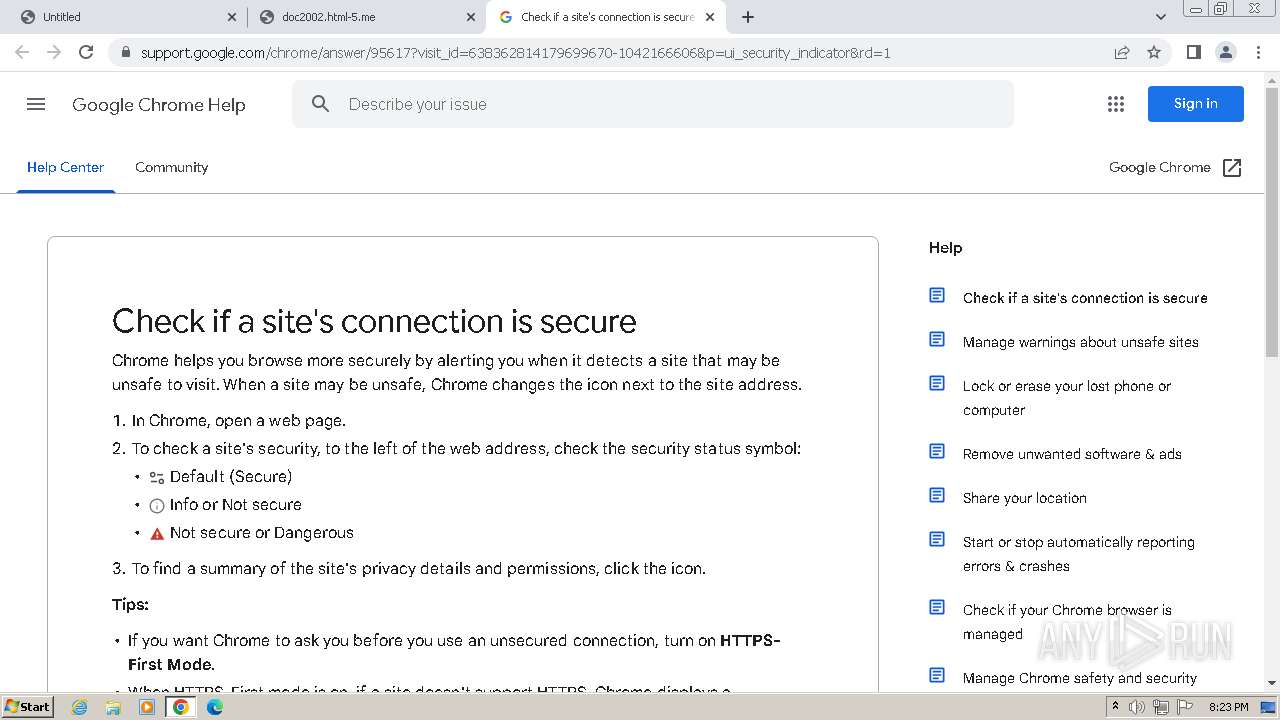Screen dimensions: 1280x720
Task: Share this page icon
Action: [1122, 52]
